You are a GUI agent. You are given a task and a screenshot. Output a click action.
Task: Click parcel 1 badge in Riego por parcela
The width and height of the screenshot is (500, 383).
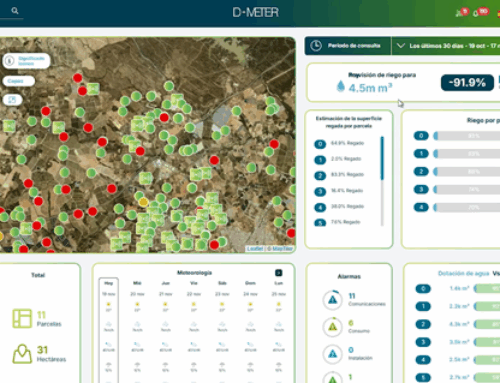(421, 154)
